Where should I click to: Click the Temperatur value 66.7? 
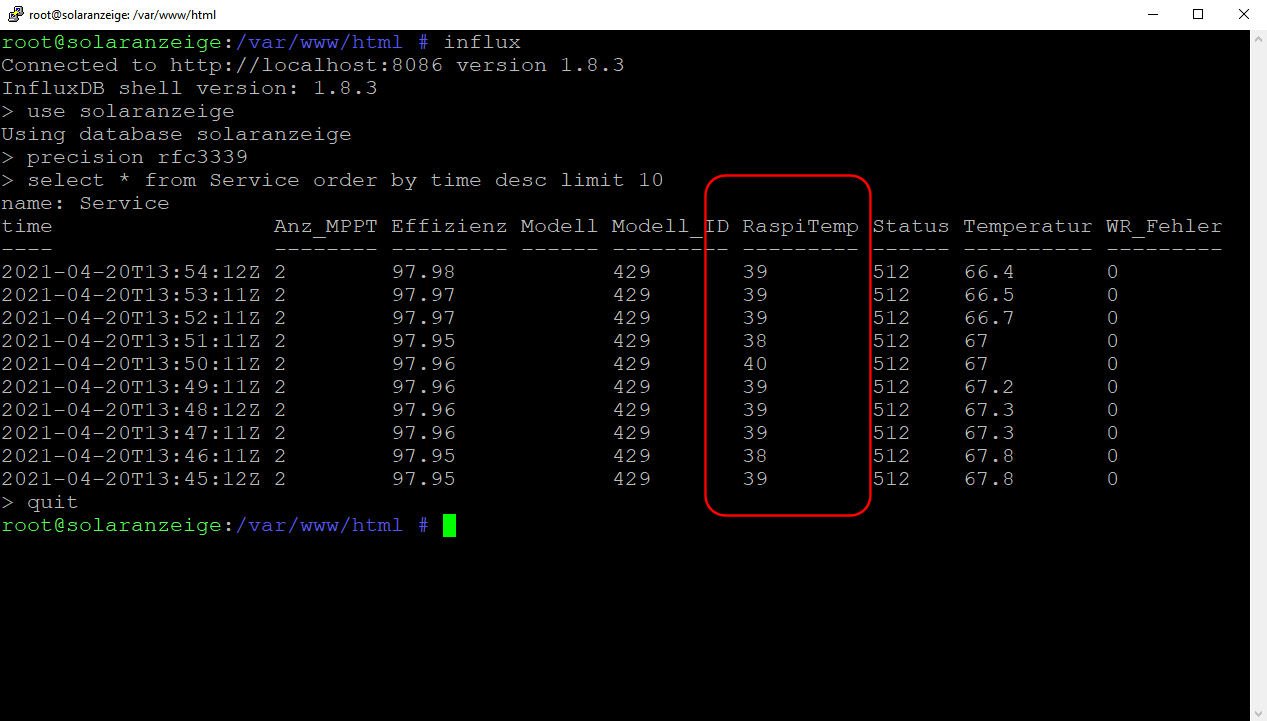(x=989, y=319)
